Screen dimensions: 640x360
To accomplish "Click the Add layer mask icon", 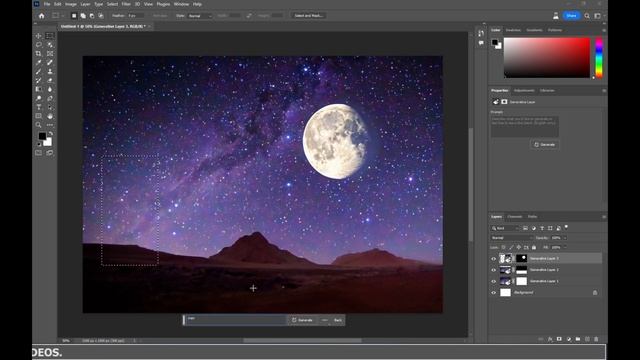I will pyautogui.click(x=559, y=339).
